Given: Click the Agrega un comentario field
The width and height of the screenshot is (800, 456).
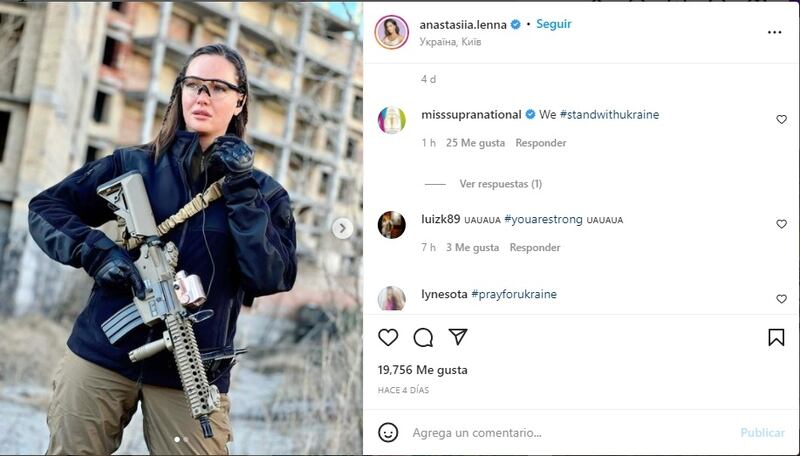Looking at the screenshot, I should coord(571,433).
